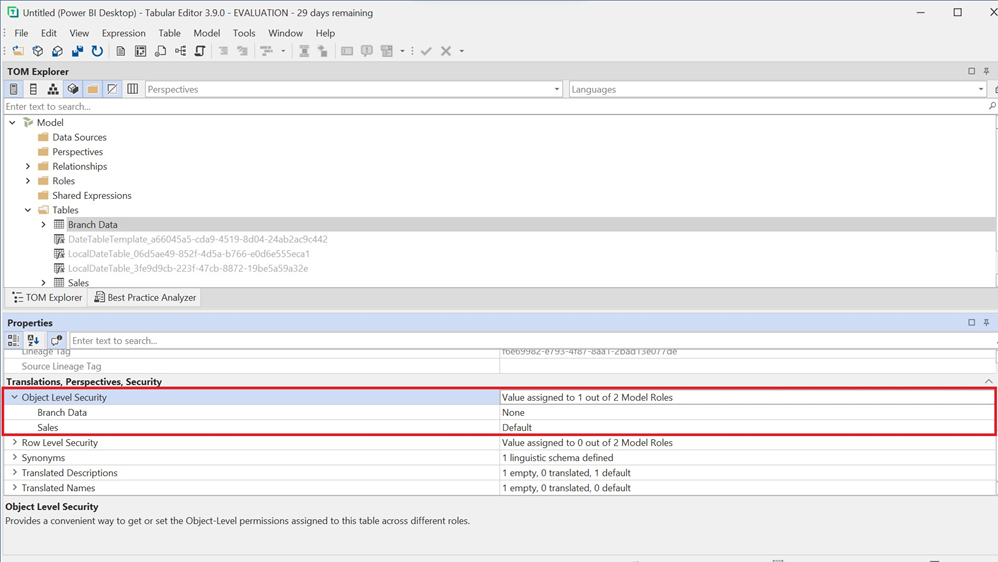
Task: Open the Model menu
Action: point(207,33)
